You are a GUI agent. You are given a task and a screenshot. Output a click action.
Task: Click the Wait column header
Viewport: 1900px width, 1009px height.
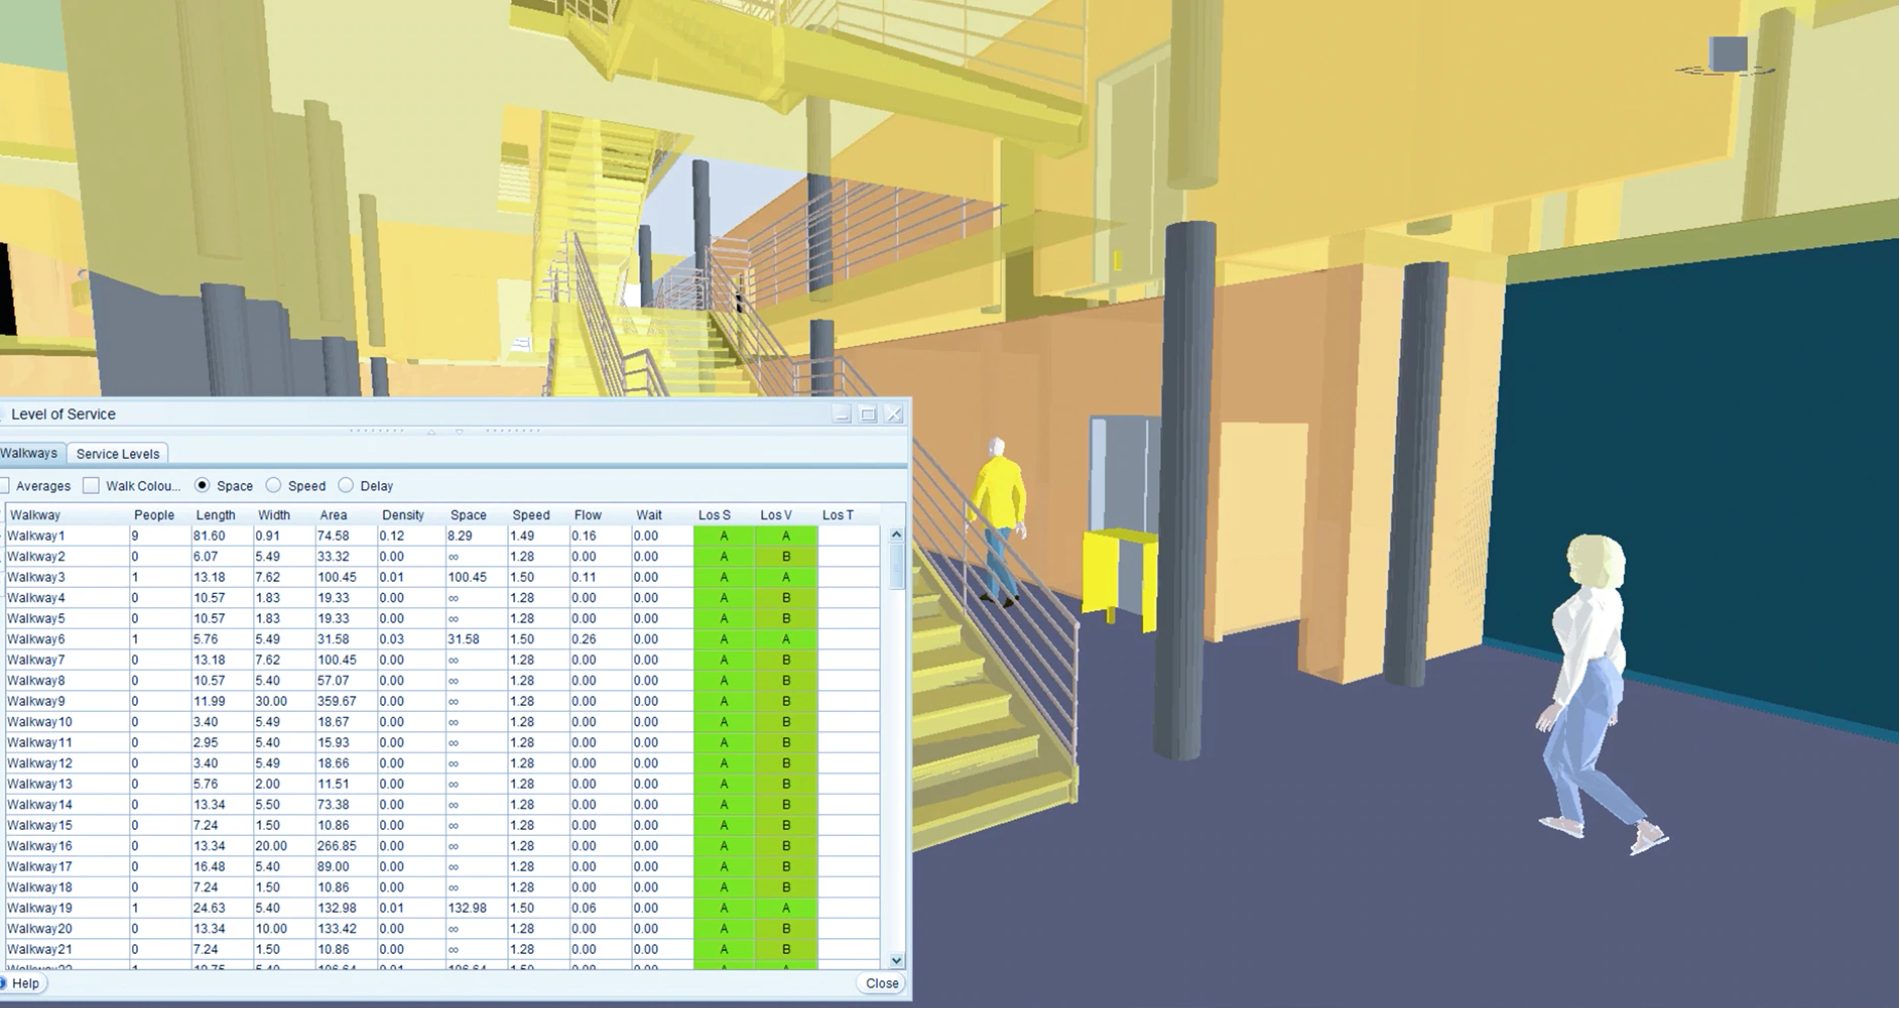coord(662,515)
